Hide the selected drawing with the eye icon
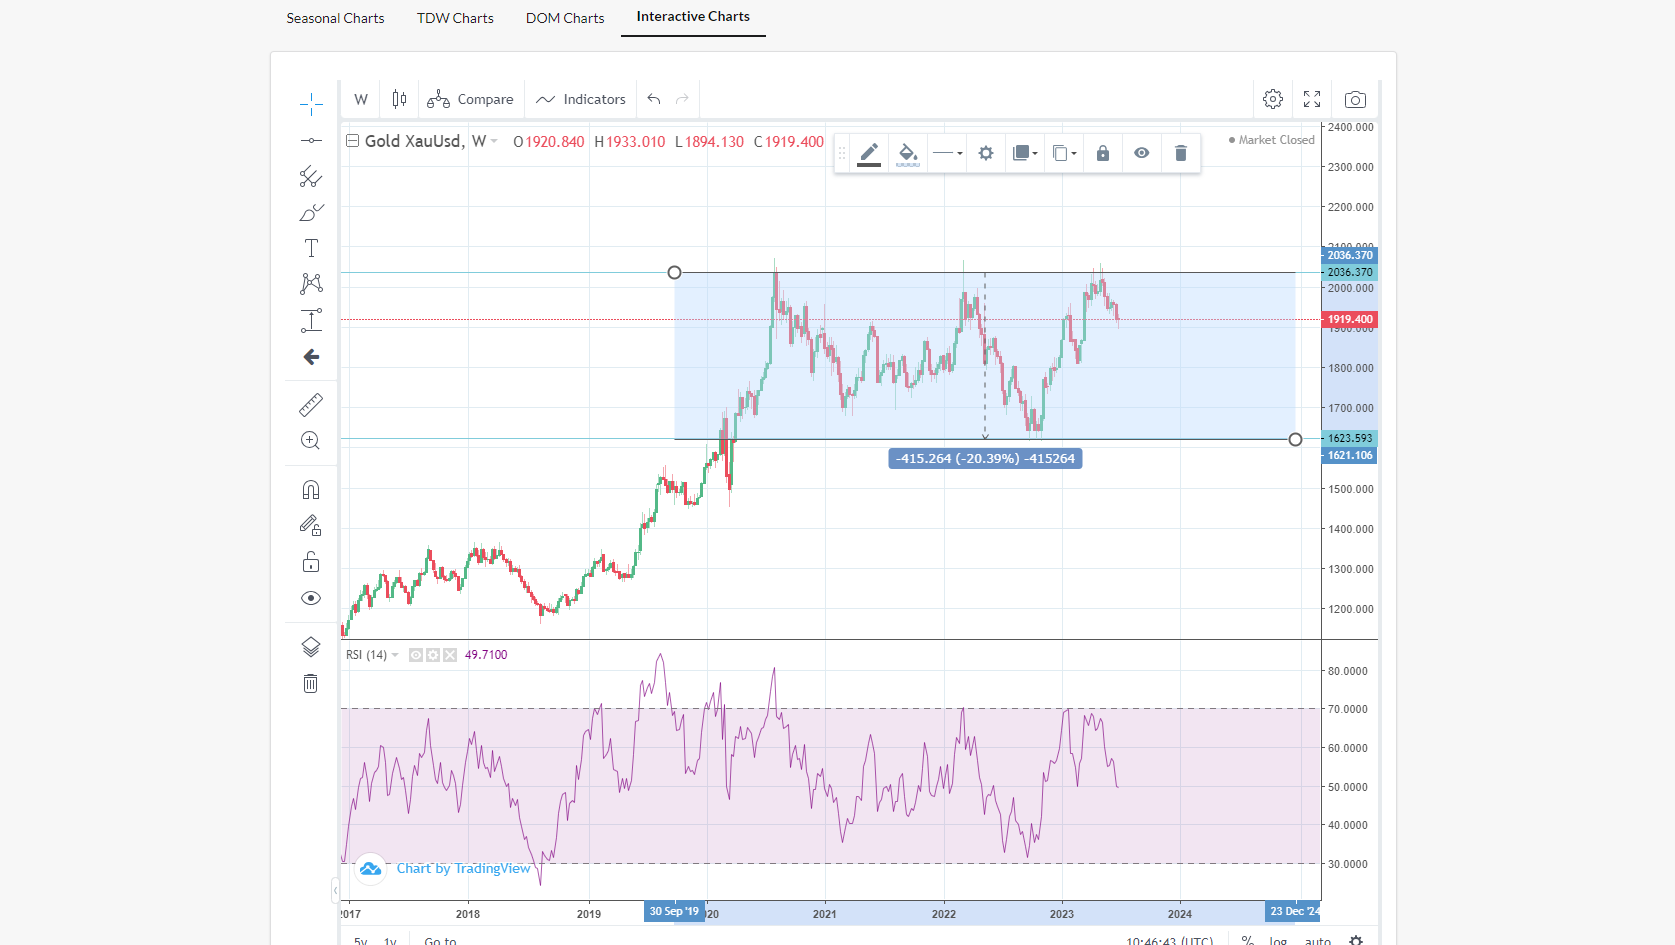 pos(1141,153)
